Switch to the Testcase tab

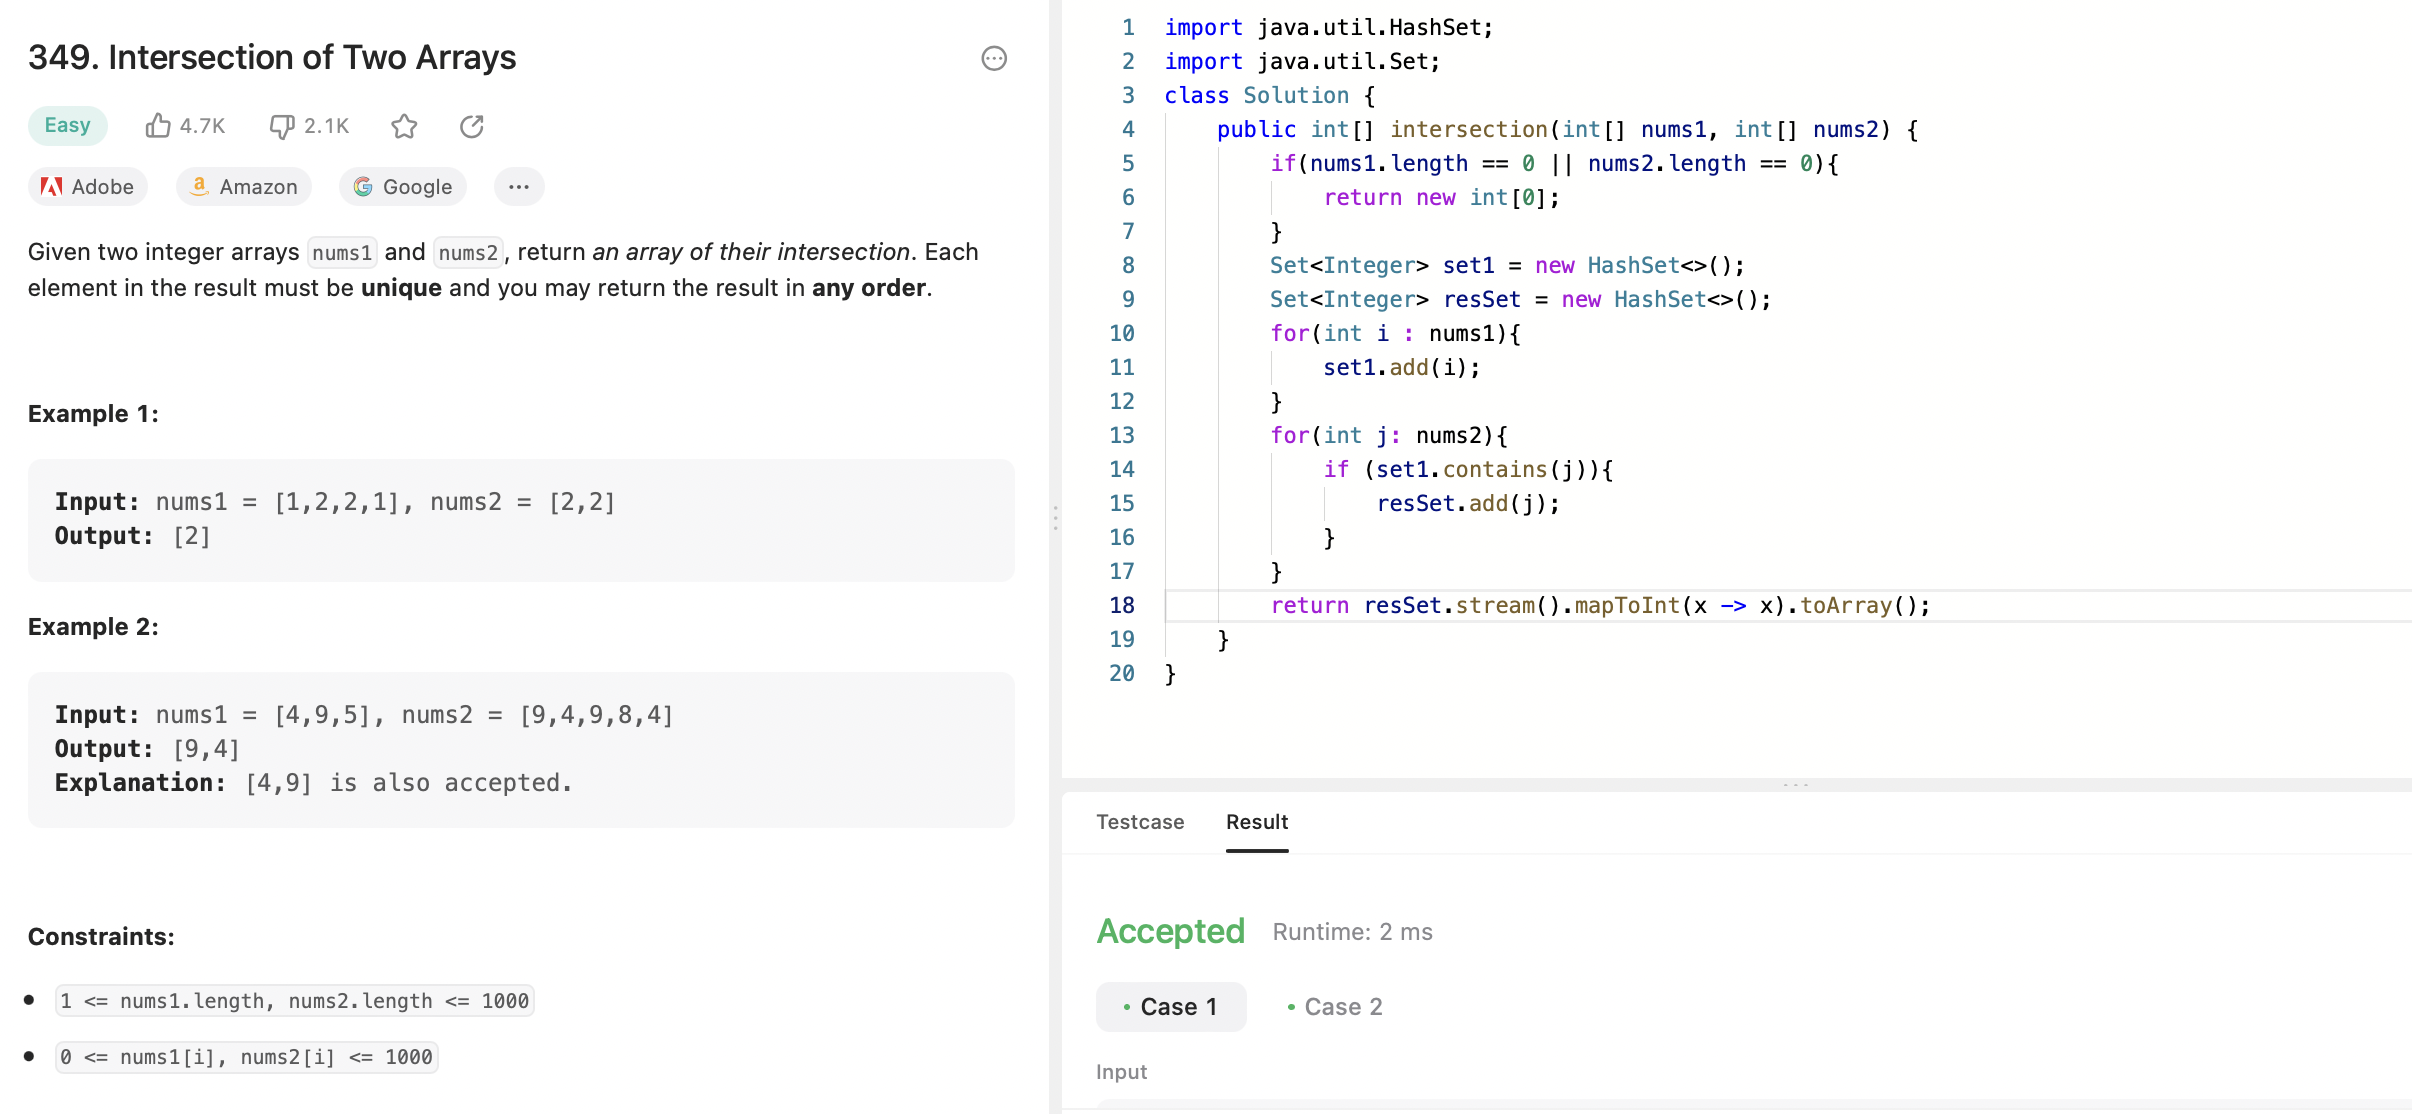click(x=1140, y=822)
